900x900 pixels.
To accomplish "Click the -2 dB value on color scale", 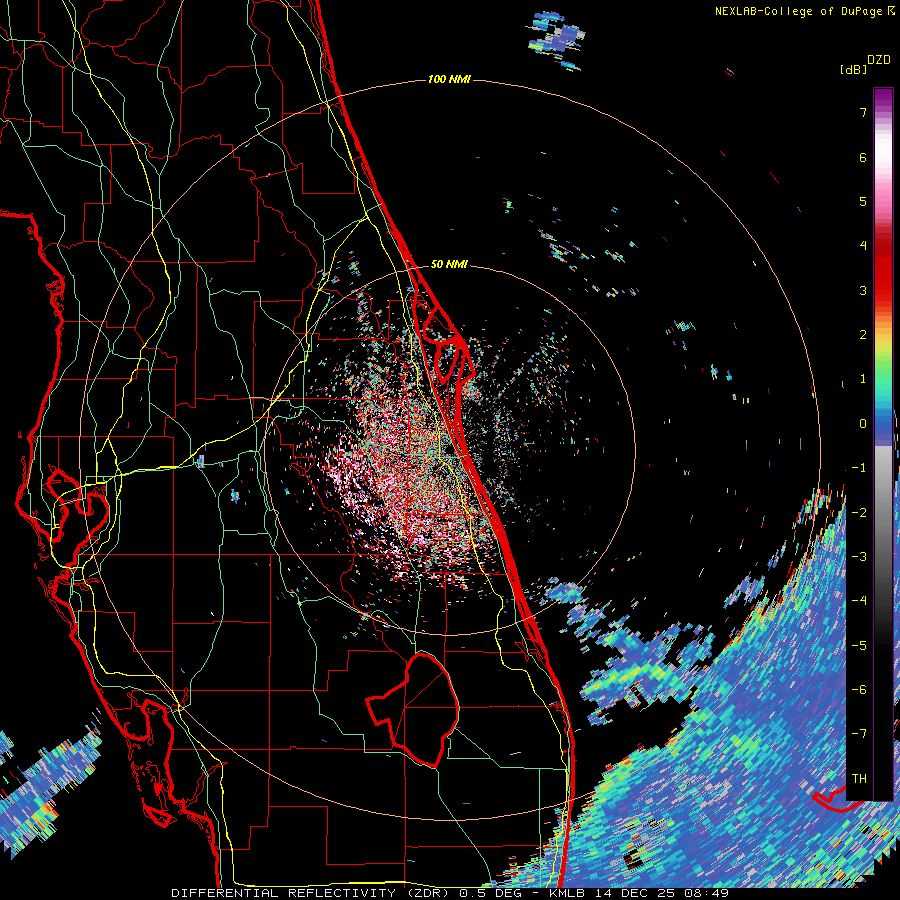I will coord(859,512).
